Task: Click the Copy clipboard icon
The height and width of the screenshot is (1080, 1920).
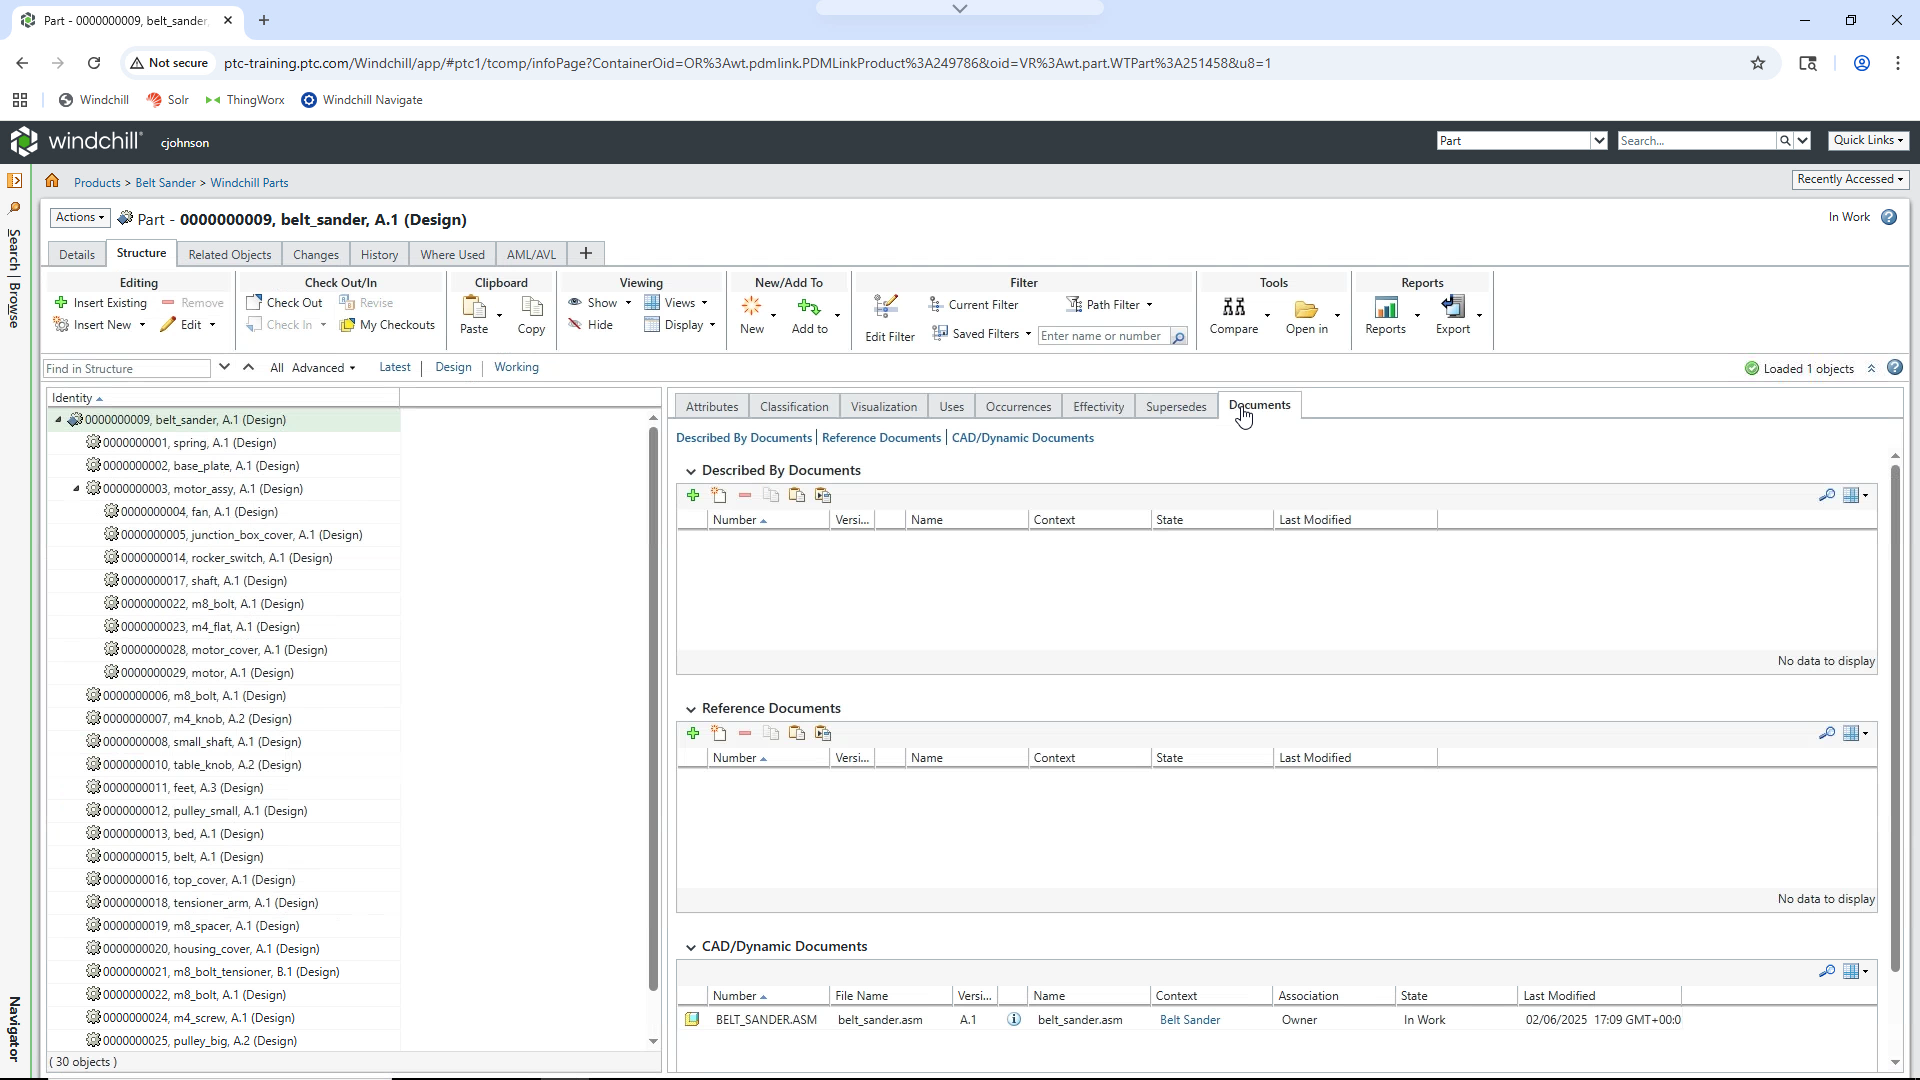Action: point(532,307)
